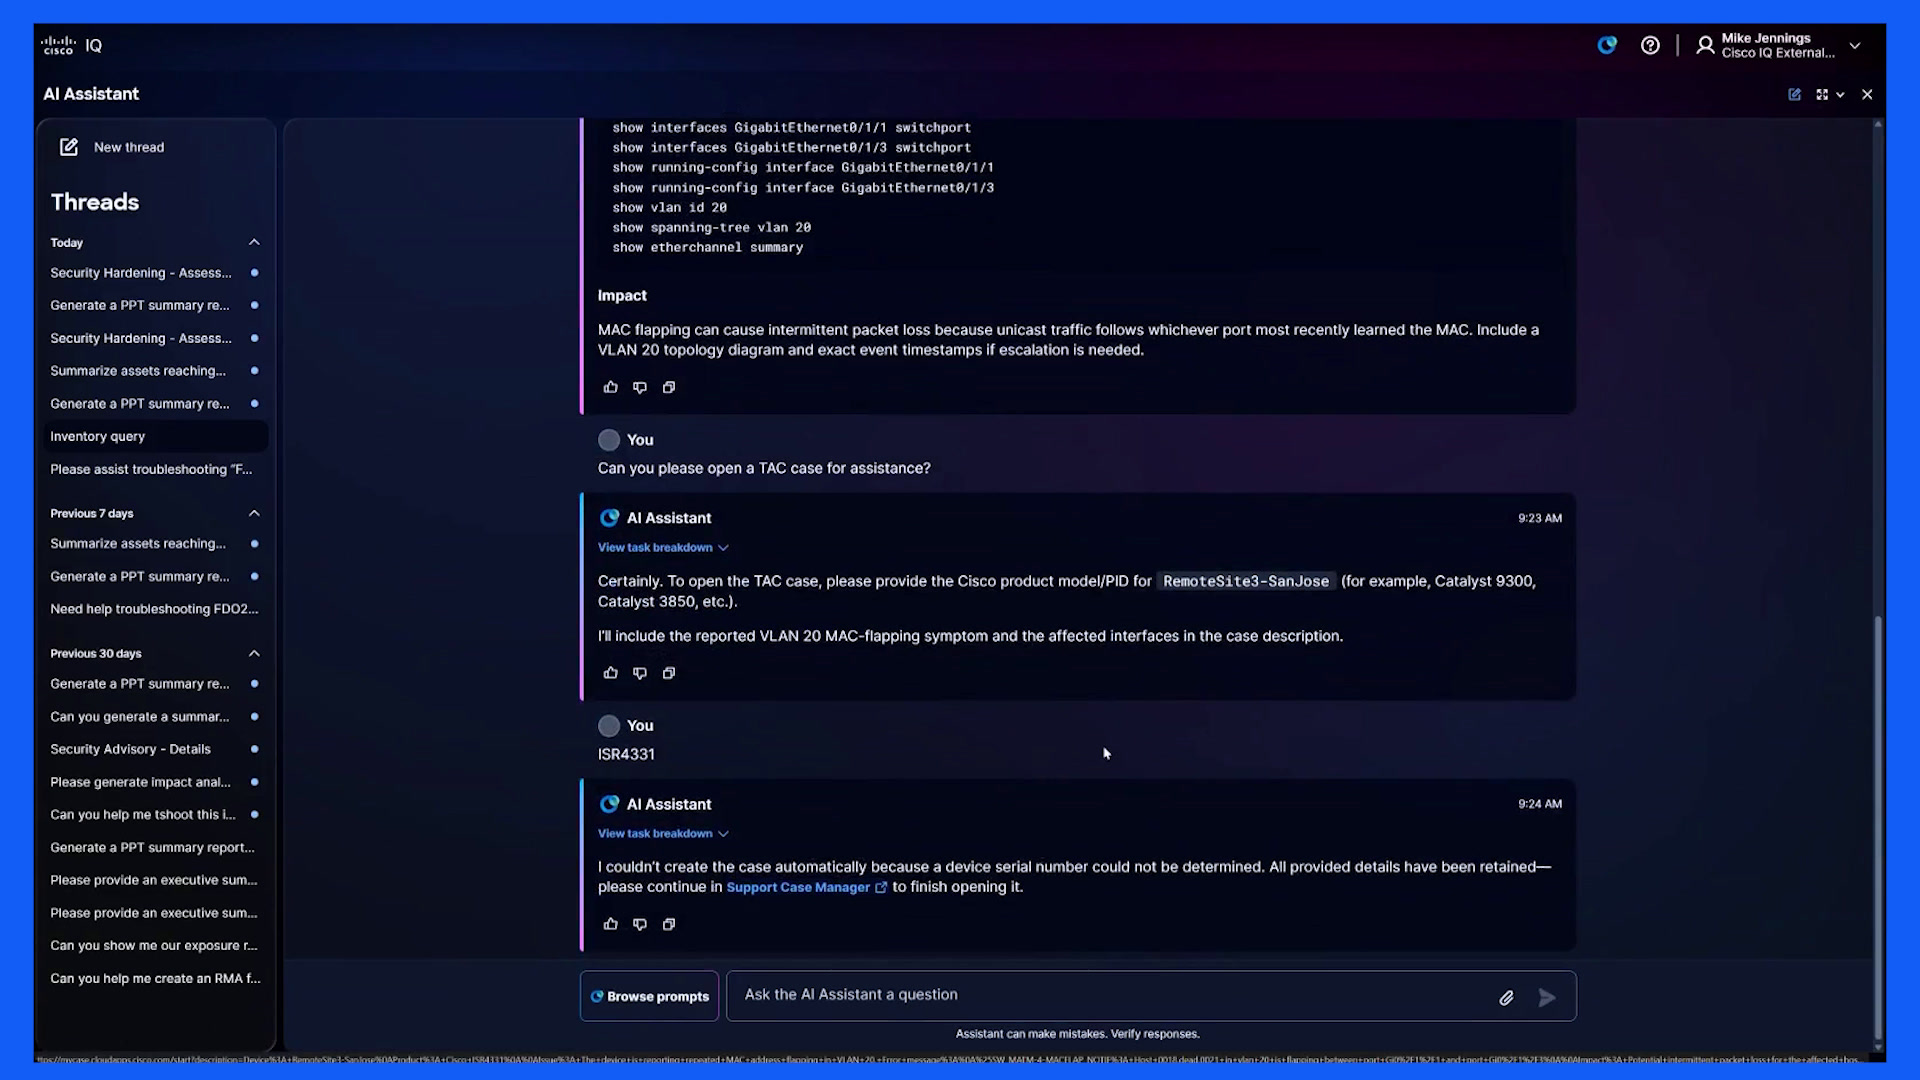
Task: Open 'Can you show me our exposure' thread
Action: 156,945
